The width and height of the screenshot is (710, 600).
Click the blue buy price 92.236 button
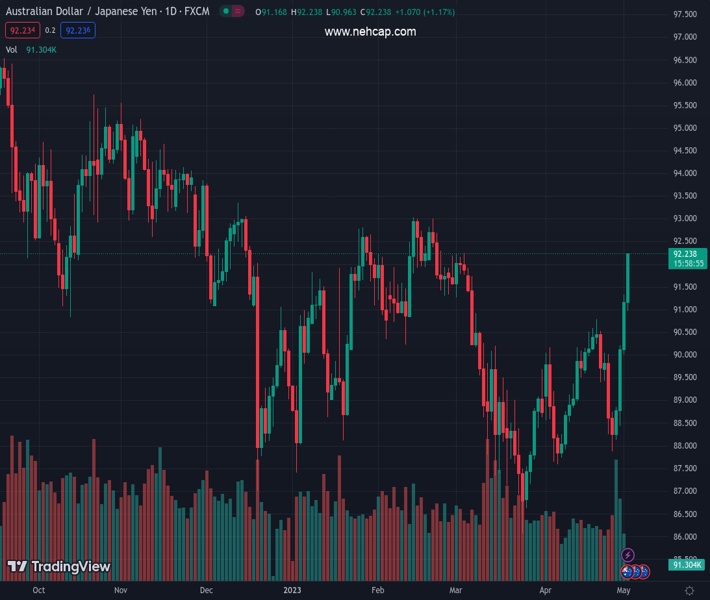79,31
